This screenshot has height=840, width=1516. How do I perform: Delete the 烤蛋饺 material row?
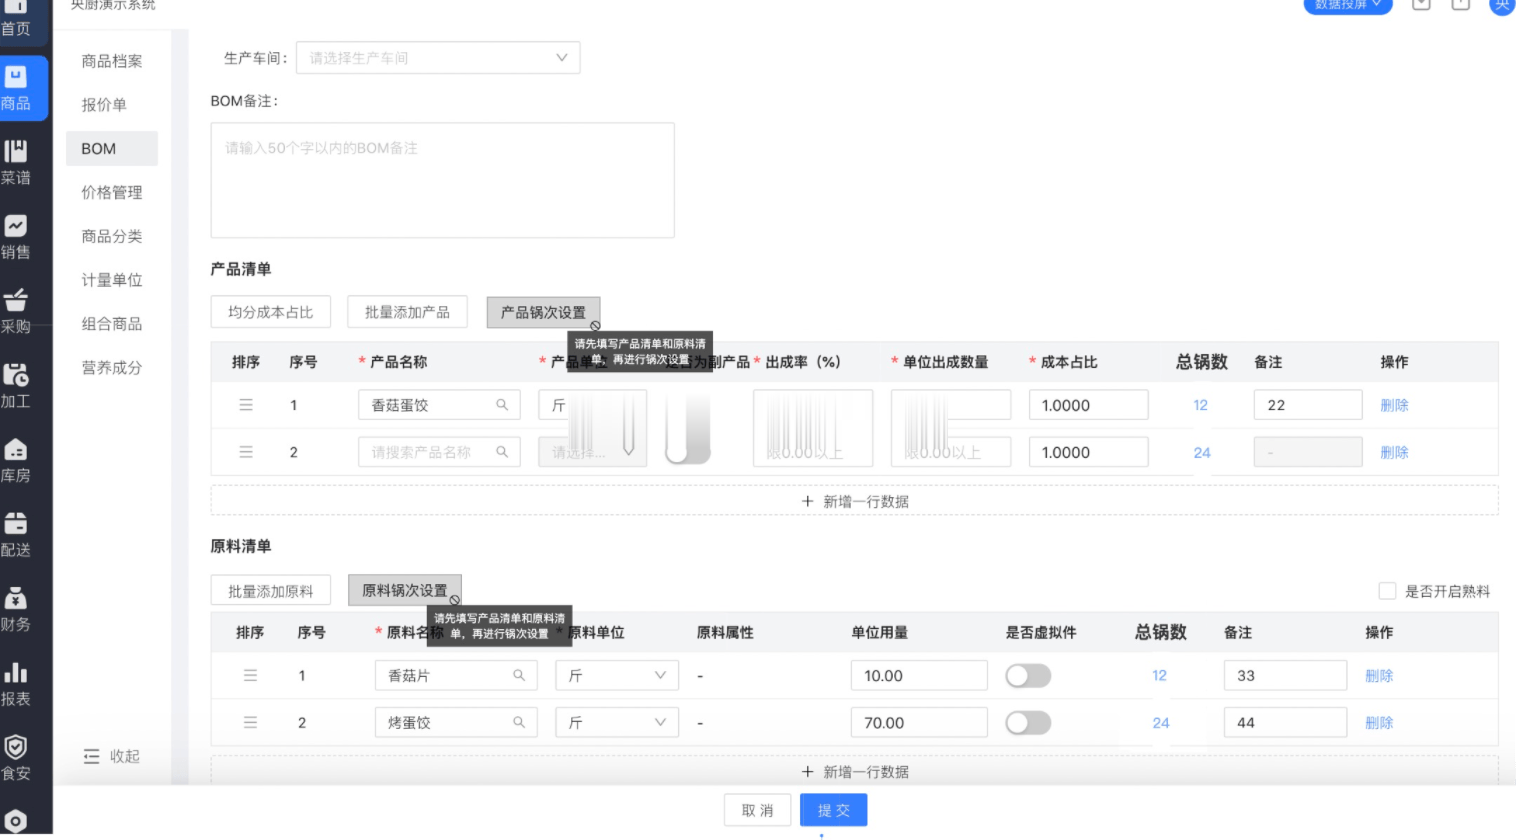click(1379, 722)
